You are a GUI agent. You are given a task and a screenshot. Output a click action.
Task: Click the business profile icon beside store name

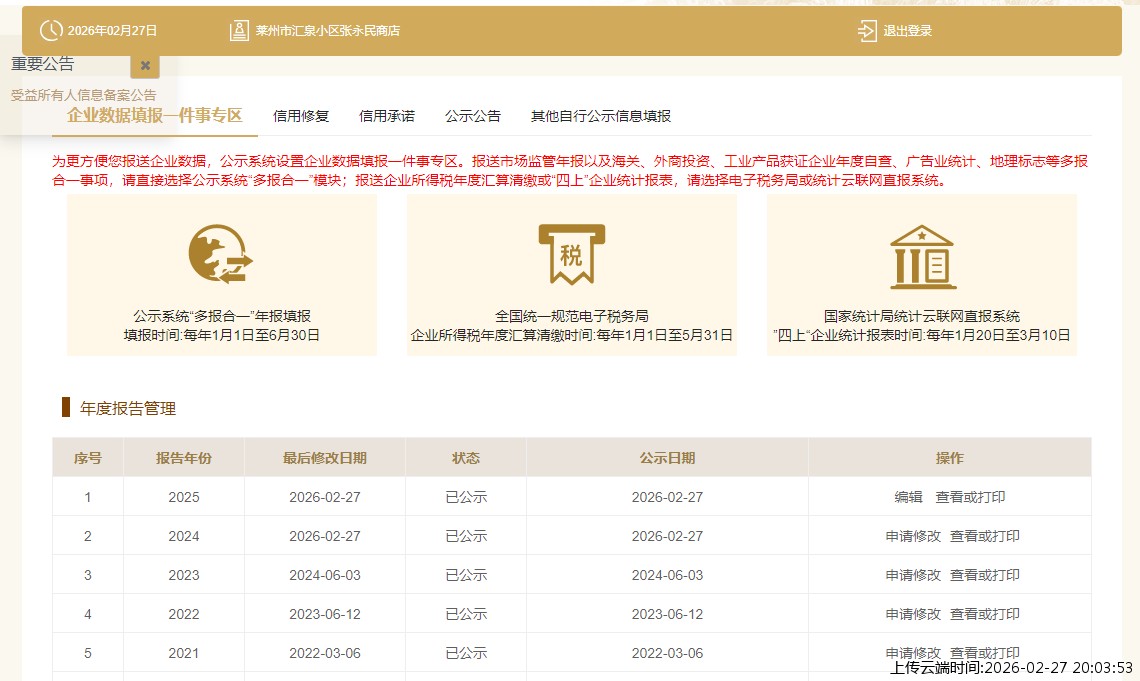pyautogui.click(x=239, y=31)
